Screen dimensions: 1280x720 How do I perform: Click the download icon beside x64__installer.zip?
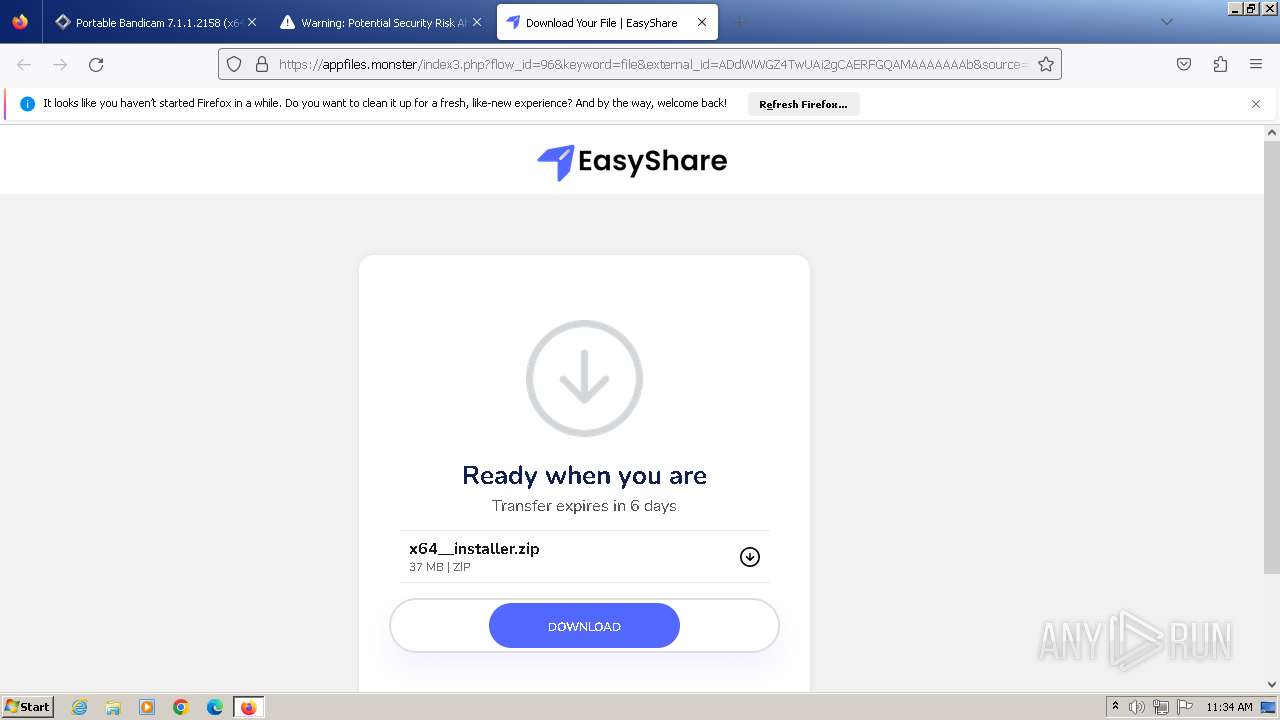(750, 557)
